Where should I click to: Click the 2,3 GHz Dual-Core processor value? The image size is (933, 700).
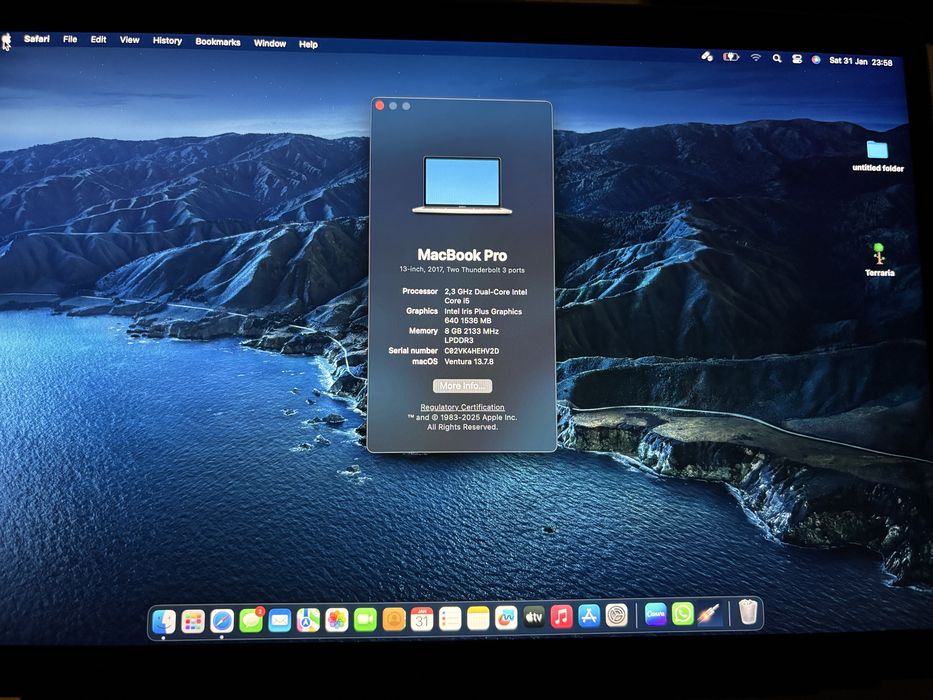(x=486, y=296)
